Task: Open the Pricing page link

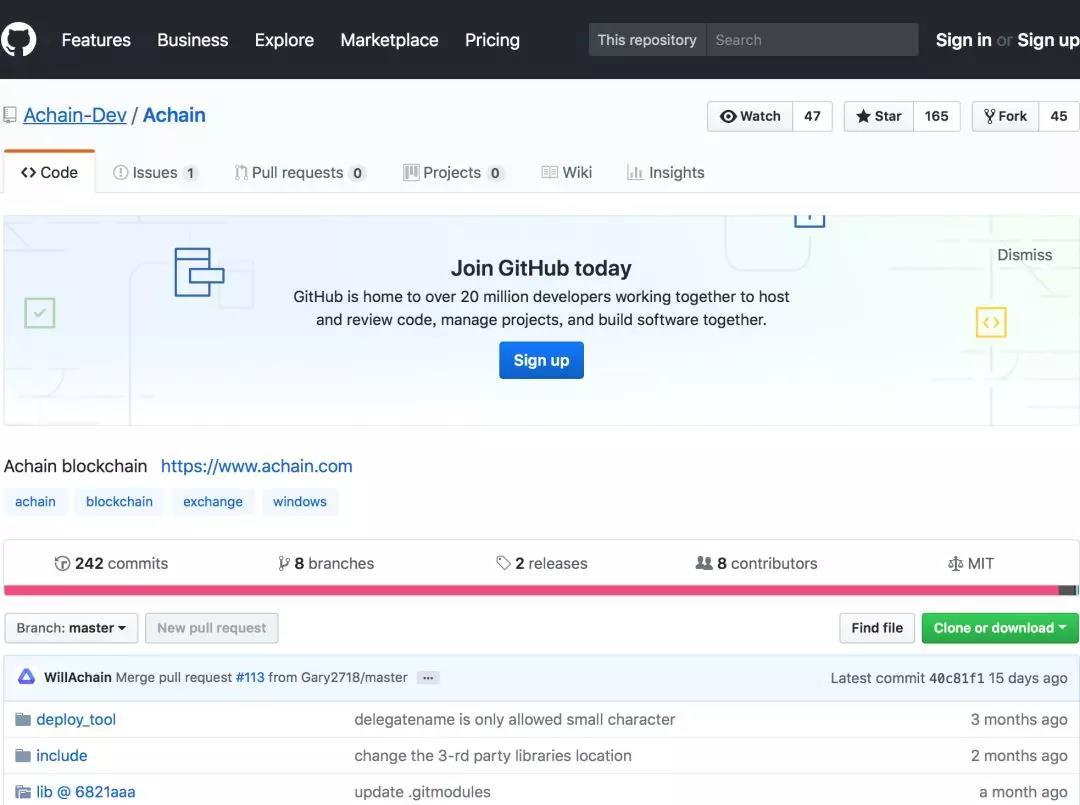Action: (x=492, y=40)
